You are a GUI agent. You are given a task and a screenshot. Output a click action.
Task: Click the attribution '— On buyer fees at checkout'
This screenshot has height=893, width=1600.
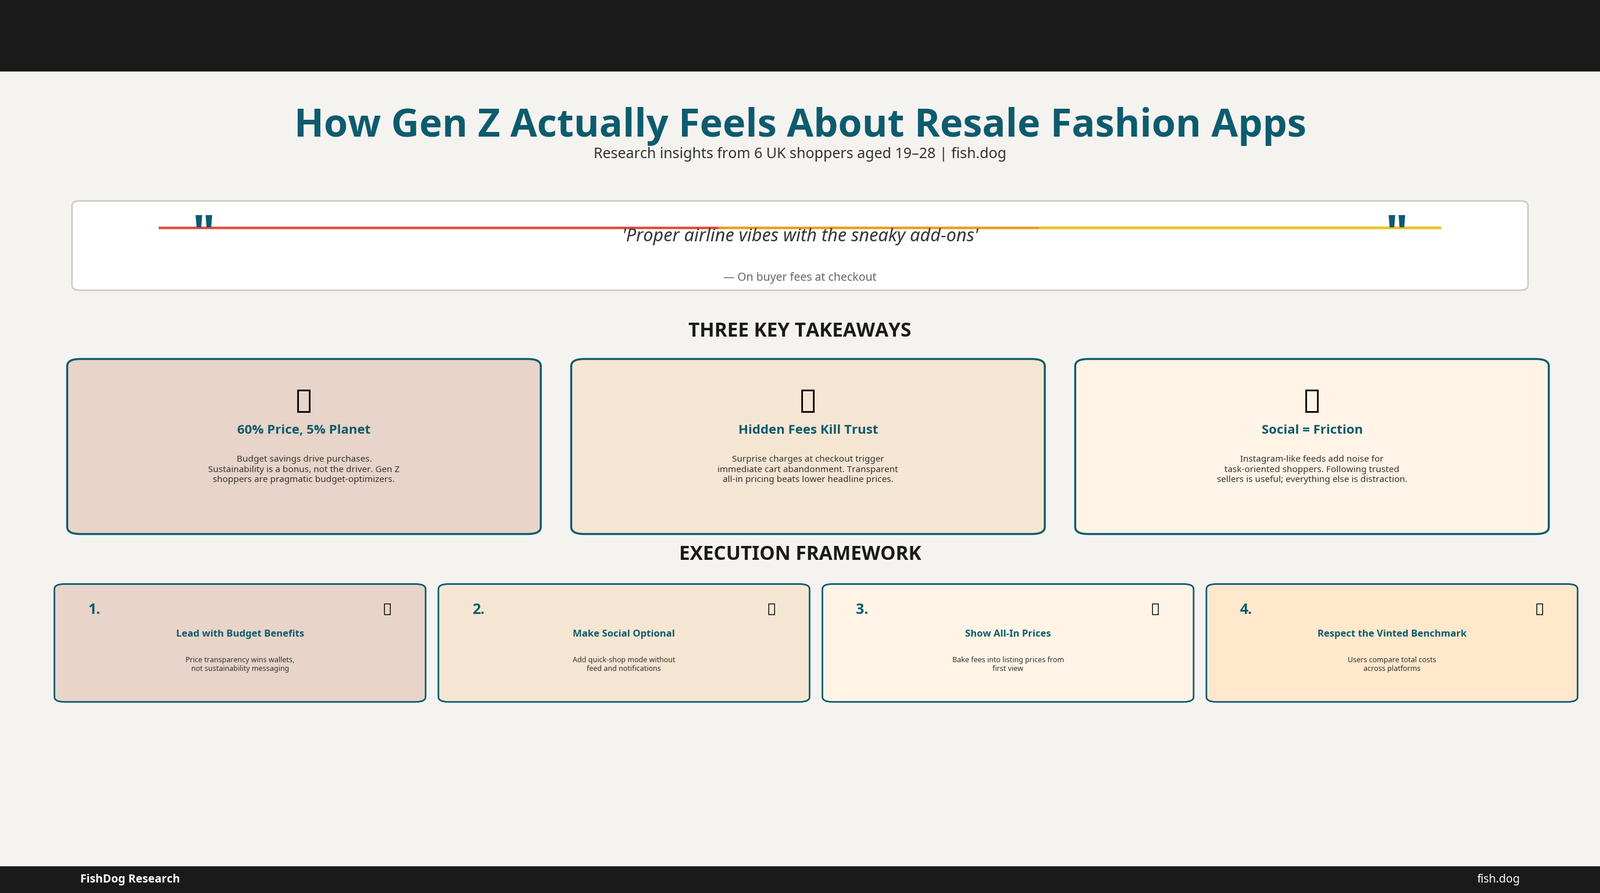[x=800, y=277]
